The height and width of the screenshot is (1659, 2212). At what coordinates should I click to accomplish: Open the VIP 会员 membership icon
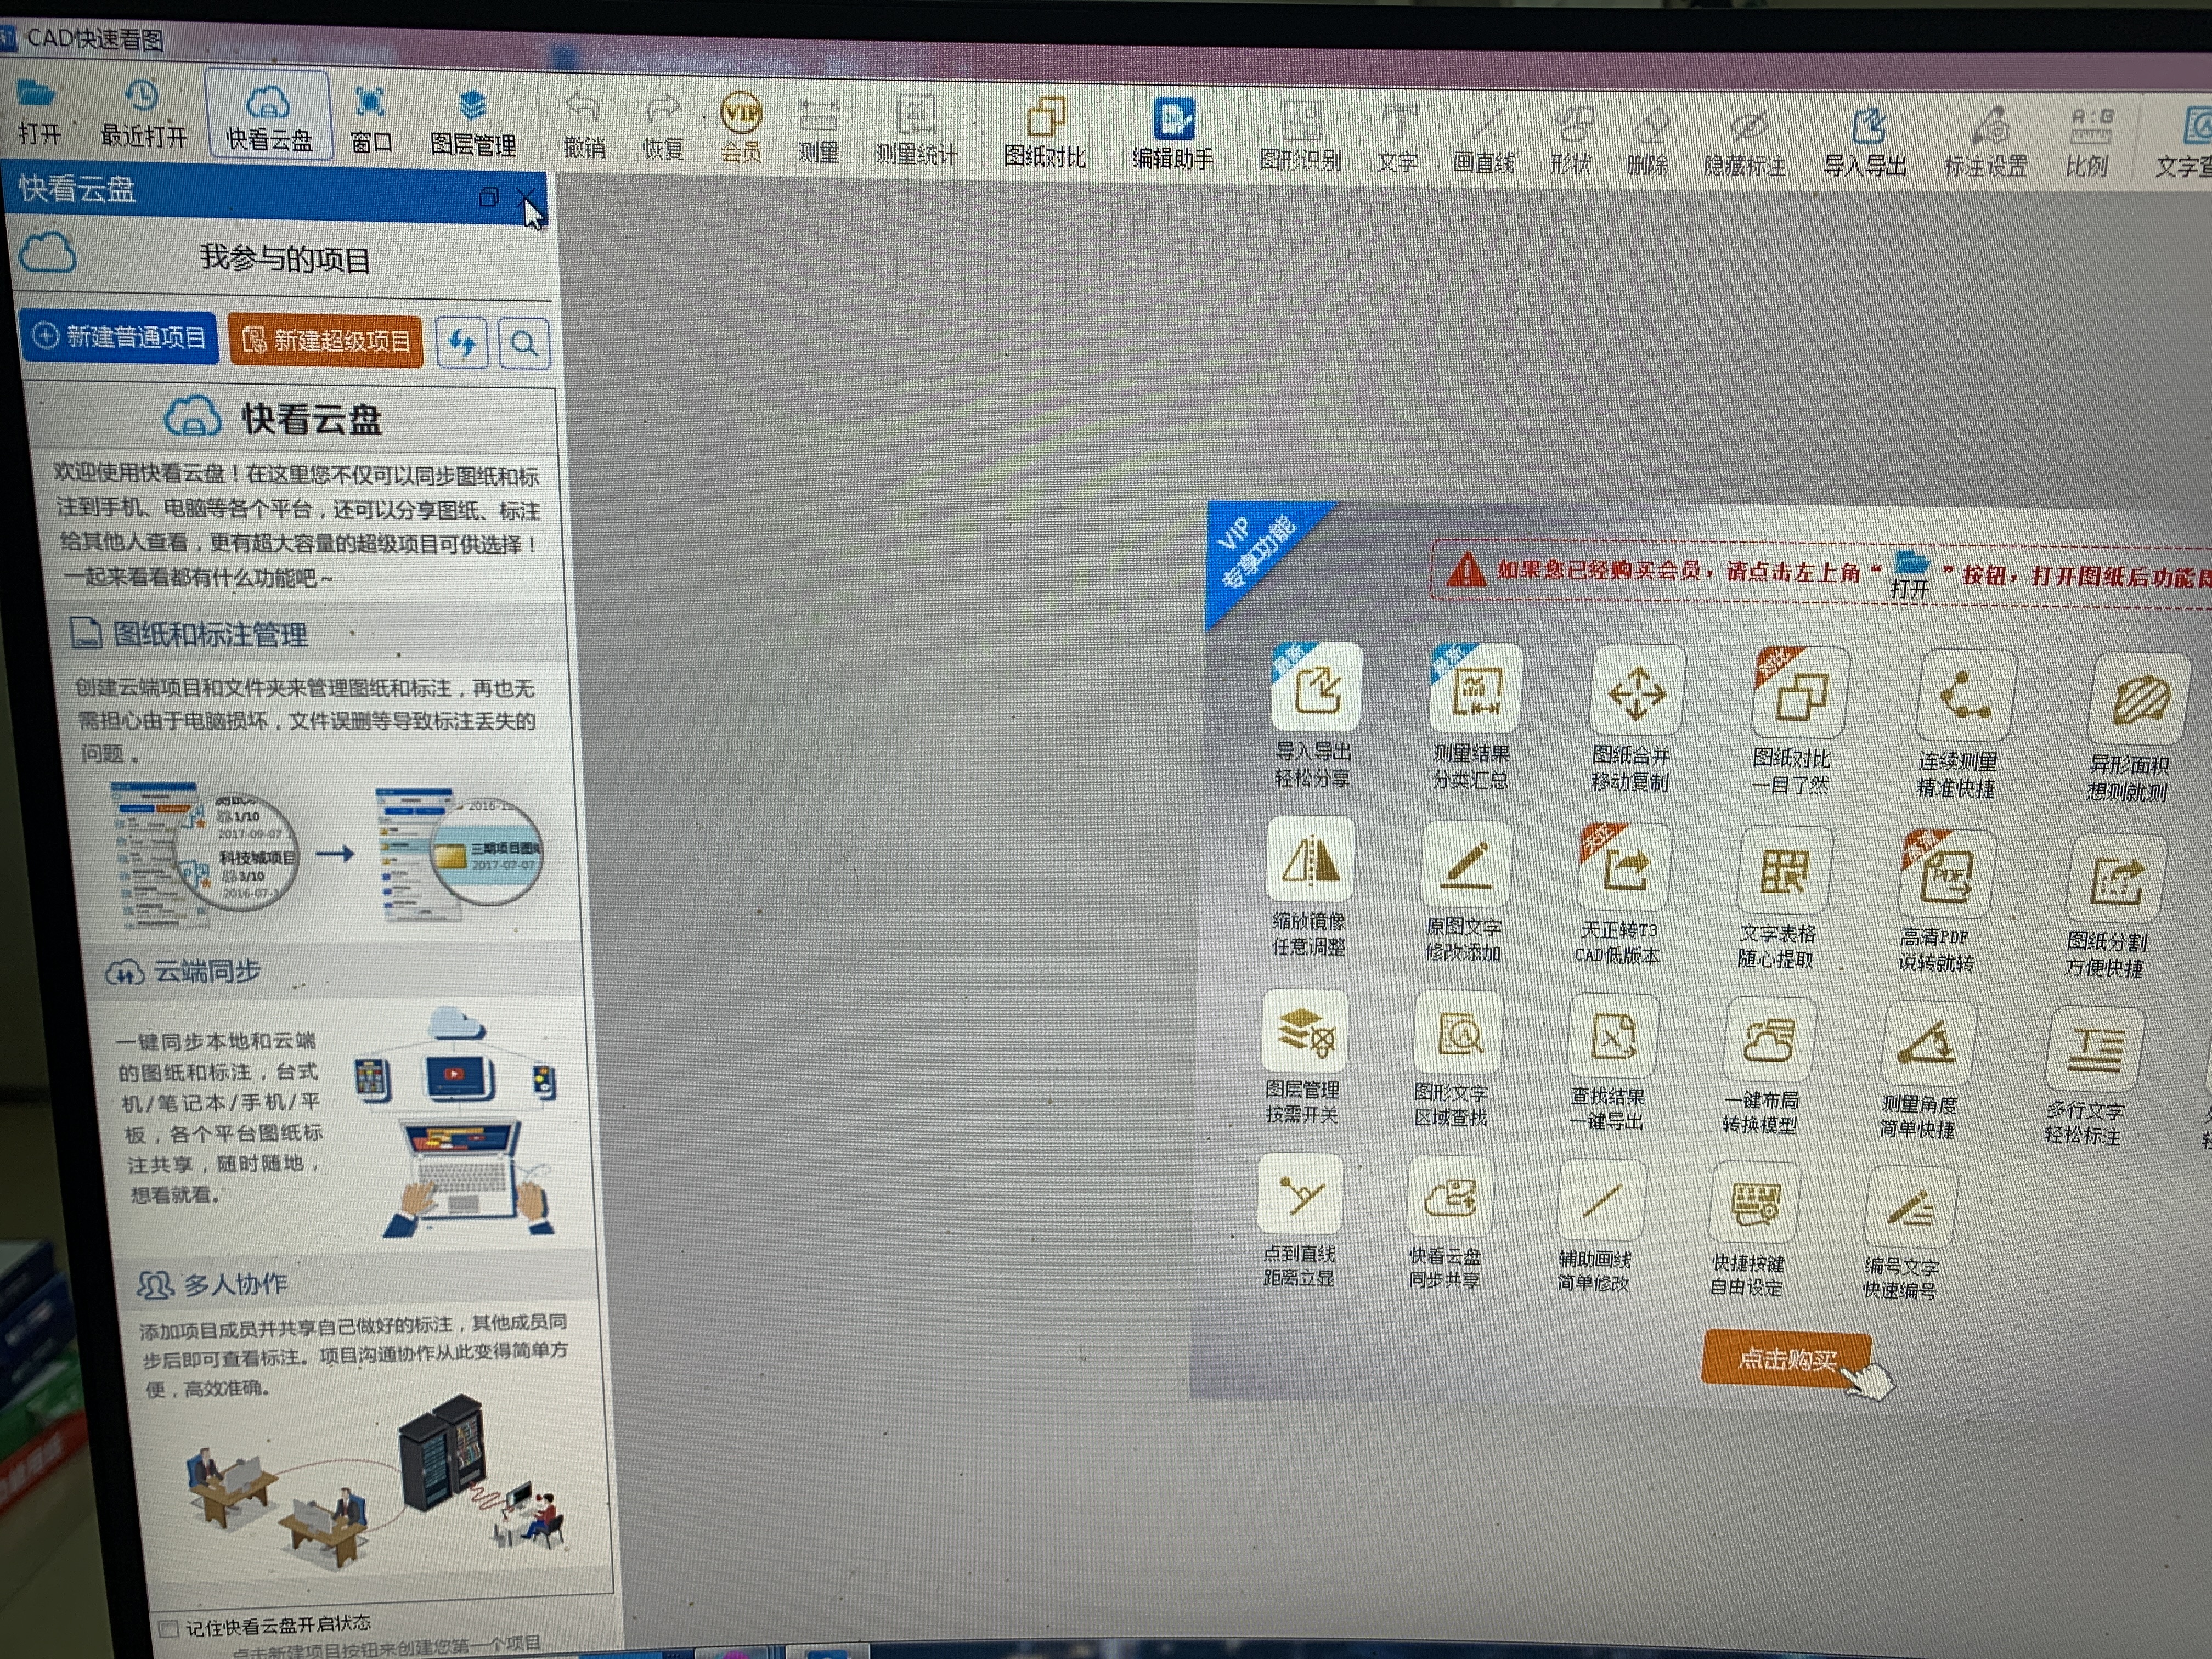coord(741,127)
